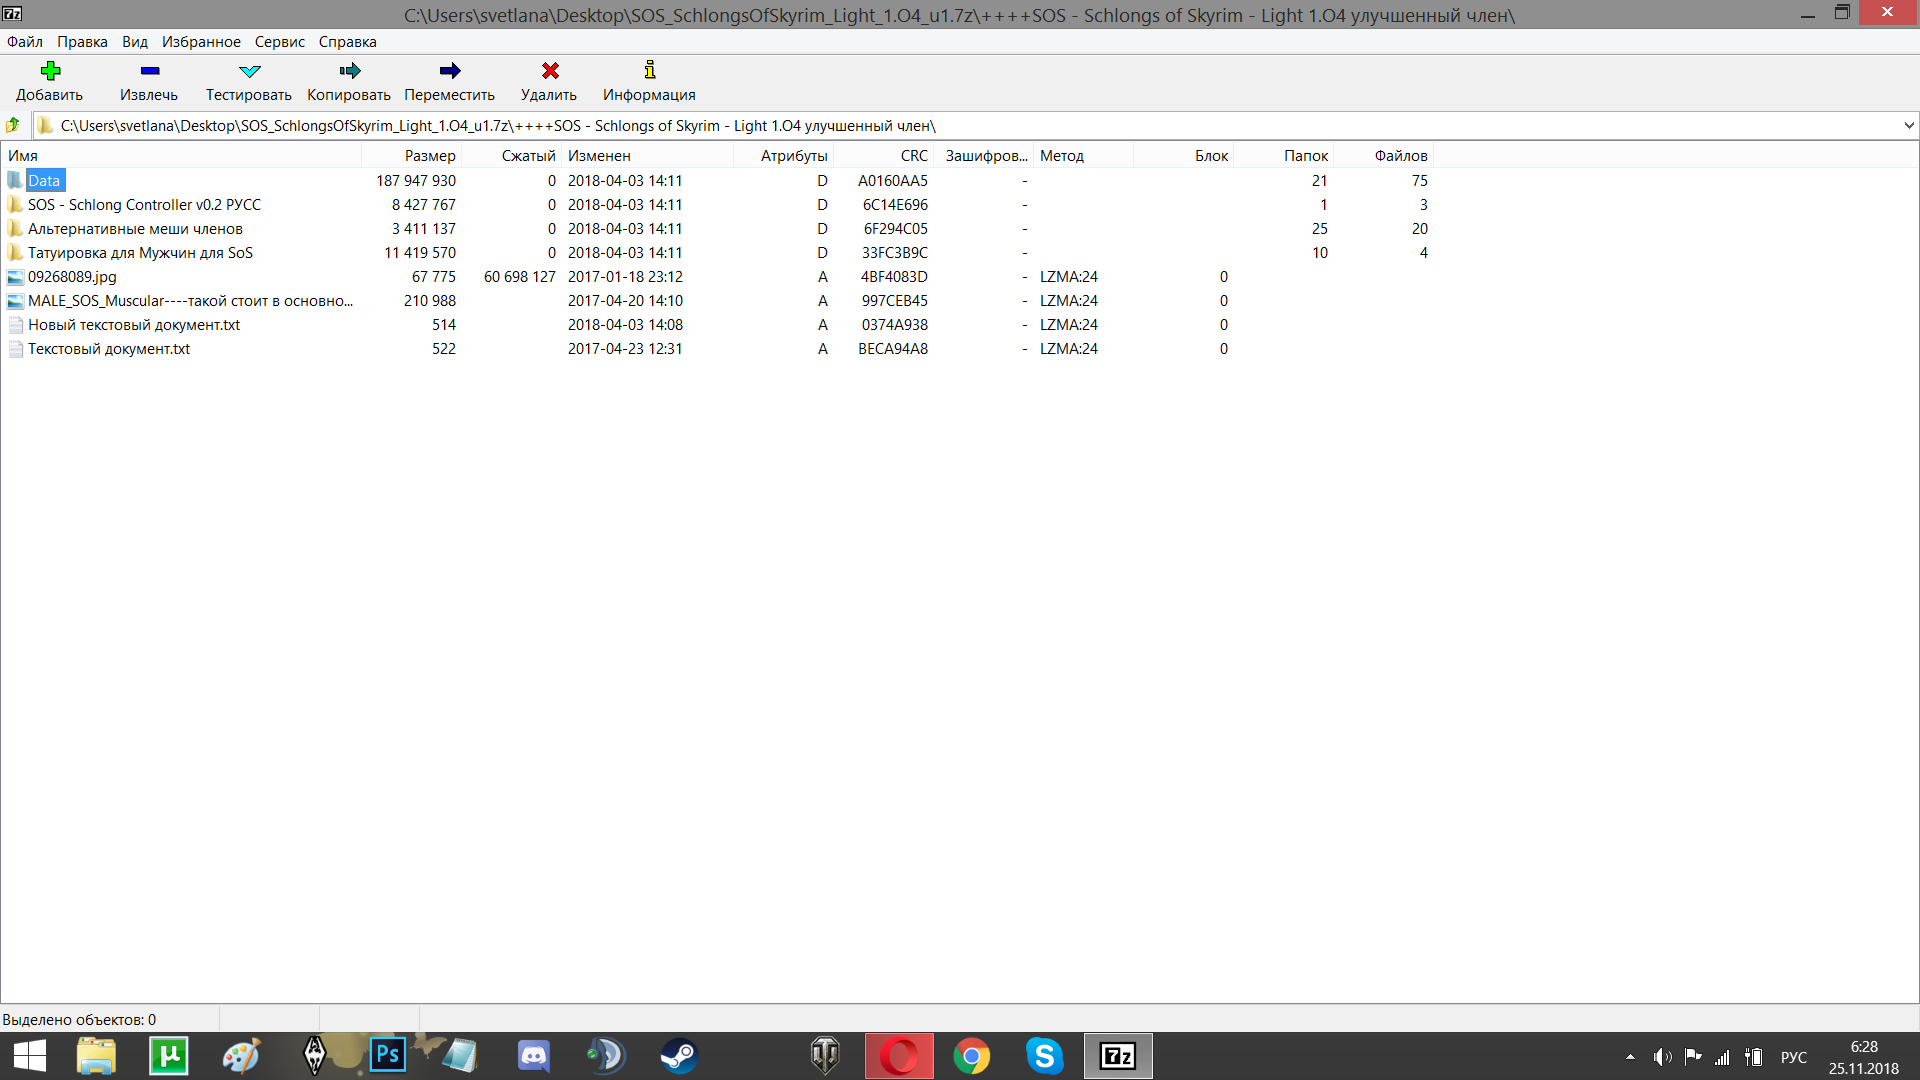Click the Move (Переместить) arrow icon
Viewport: 1920px width, 1080px height.
450,70
